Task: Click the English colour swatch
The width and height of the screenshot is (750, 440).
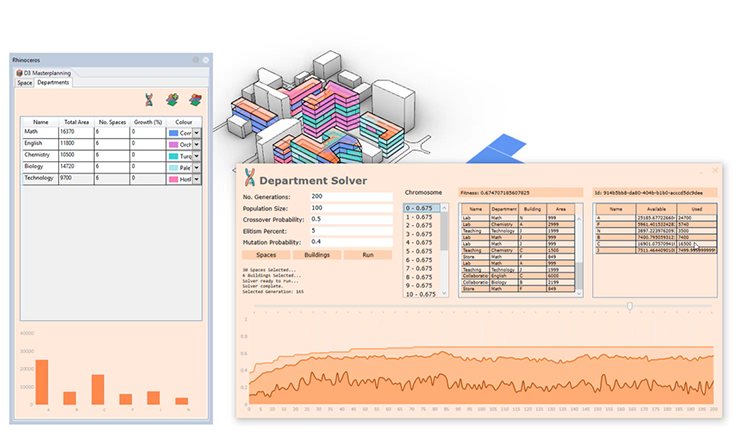Action: click(173, 144)
